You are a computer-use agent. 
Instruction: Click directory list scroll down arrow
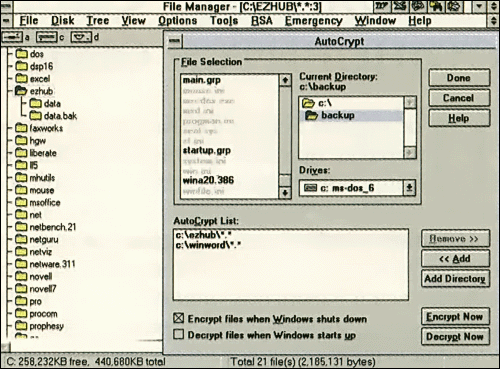coord(410,153)
